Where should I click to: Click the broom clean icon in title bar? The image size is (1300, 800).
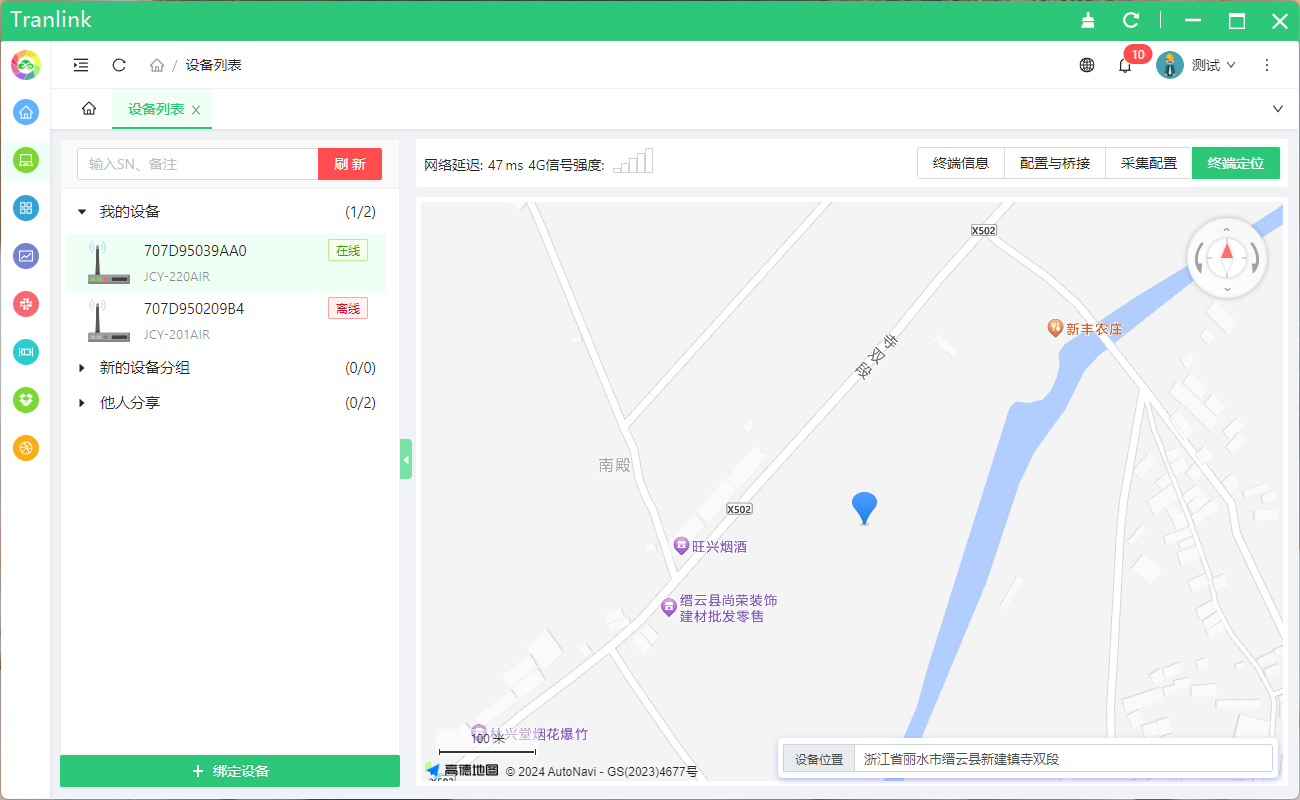pos(1088,20)
